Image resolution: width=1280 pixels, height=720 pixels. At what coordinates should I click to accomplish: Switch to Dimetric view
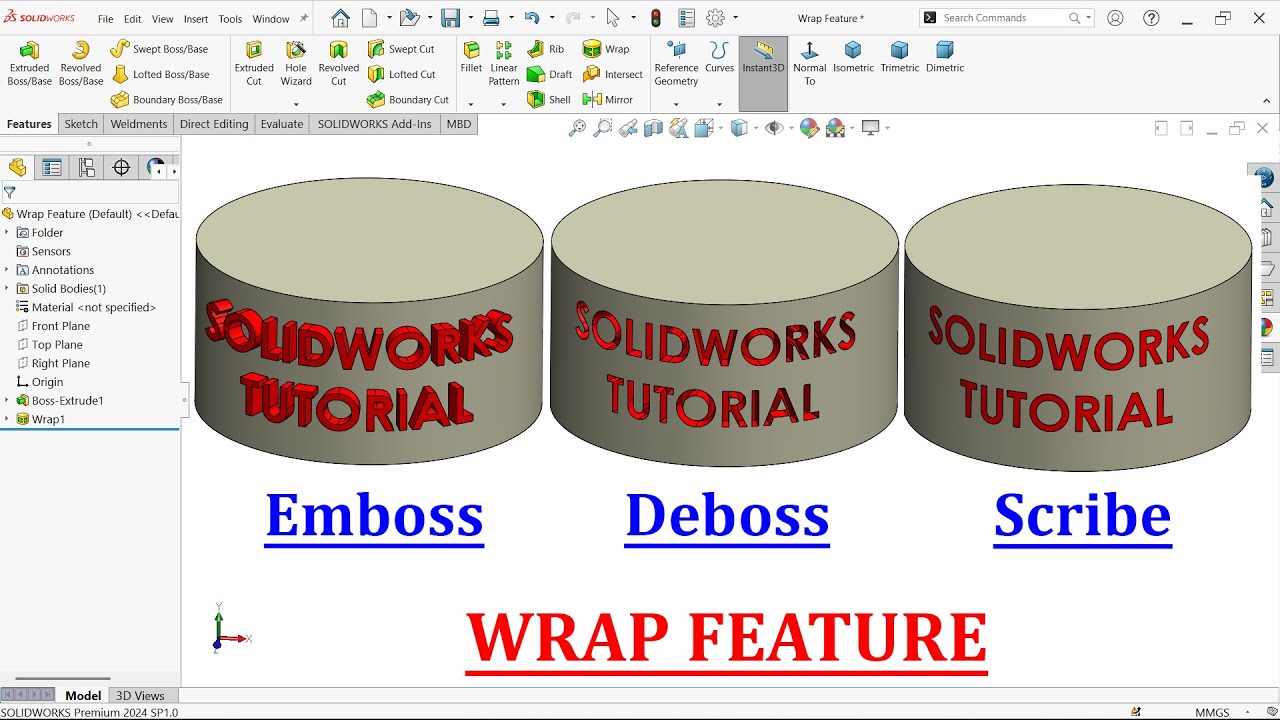(x=945, y=57)
